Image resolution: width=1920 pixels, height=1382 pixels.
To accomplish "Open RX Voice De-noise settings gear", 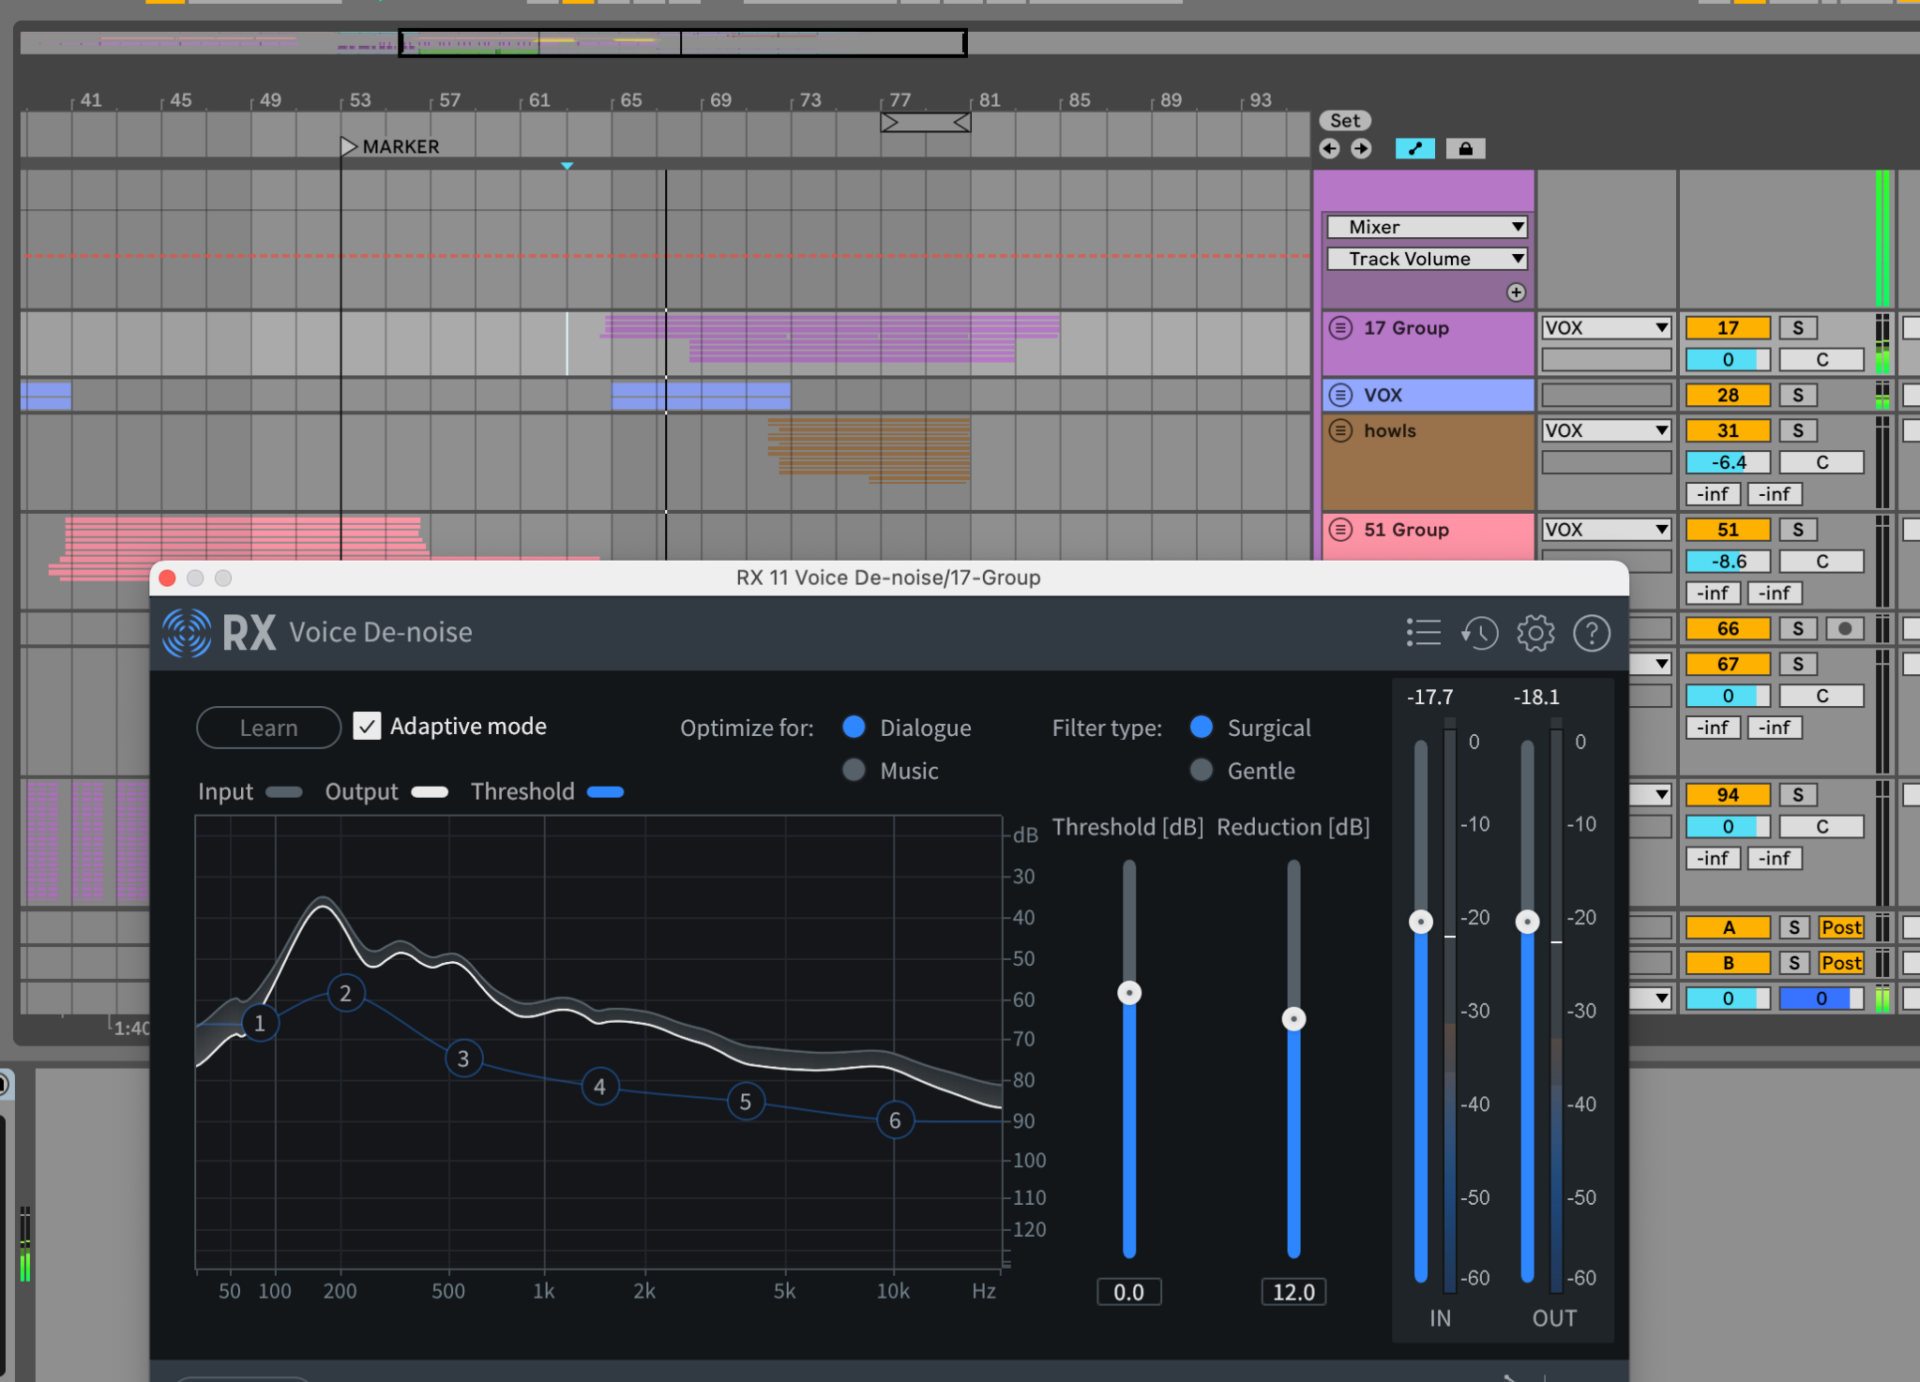I will coord(1536,632).
